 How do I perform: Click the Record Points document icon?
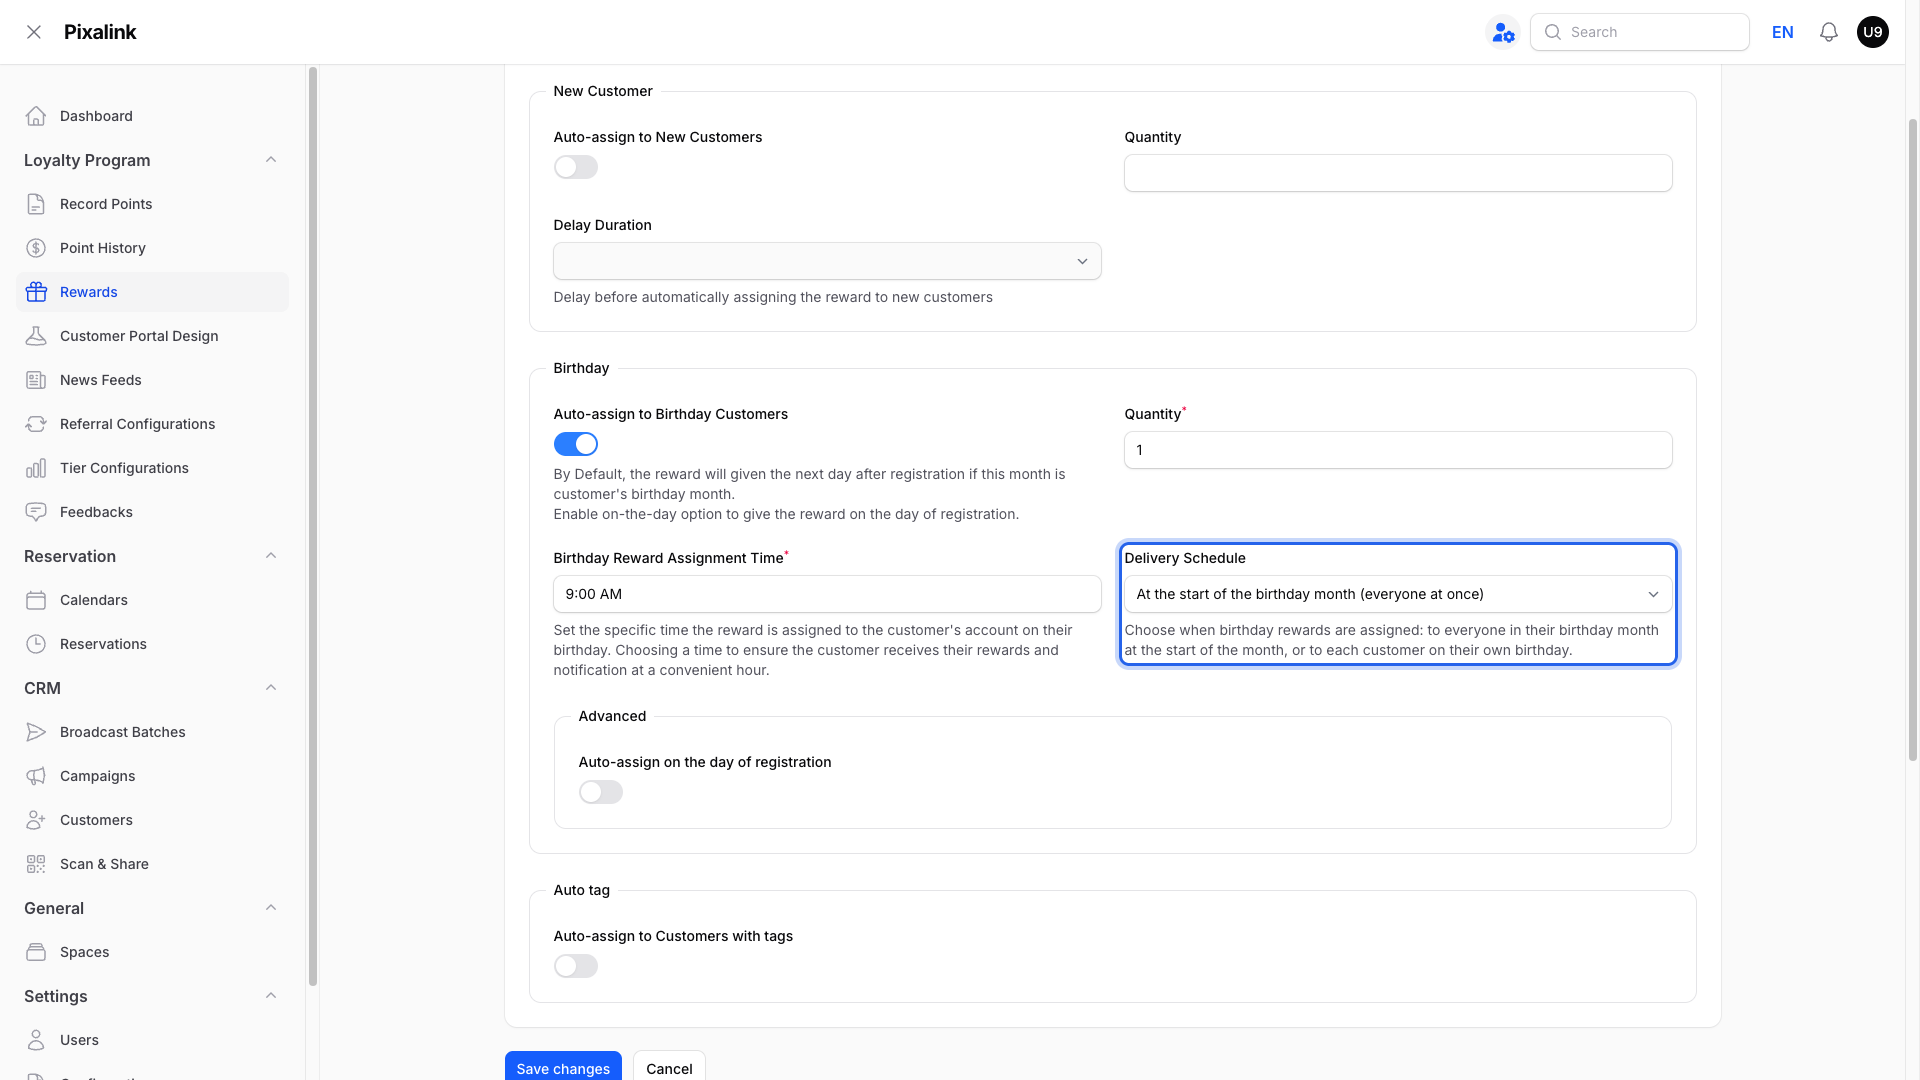click(x=36, y=204)
